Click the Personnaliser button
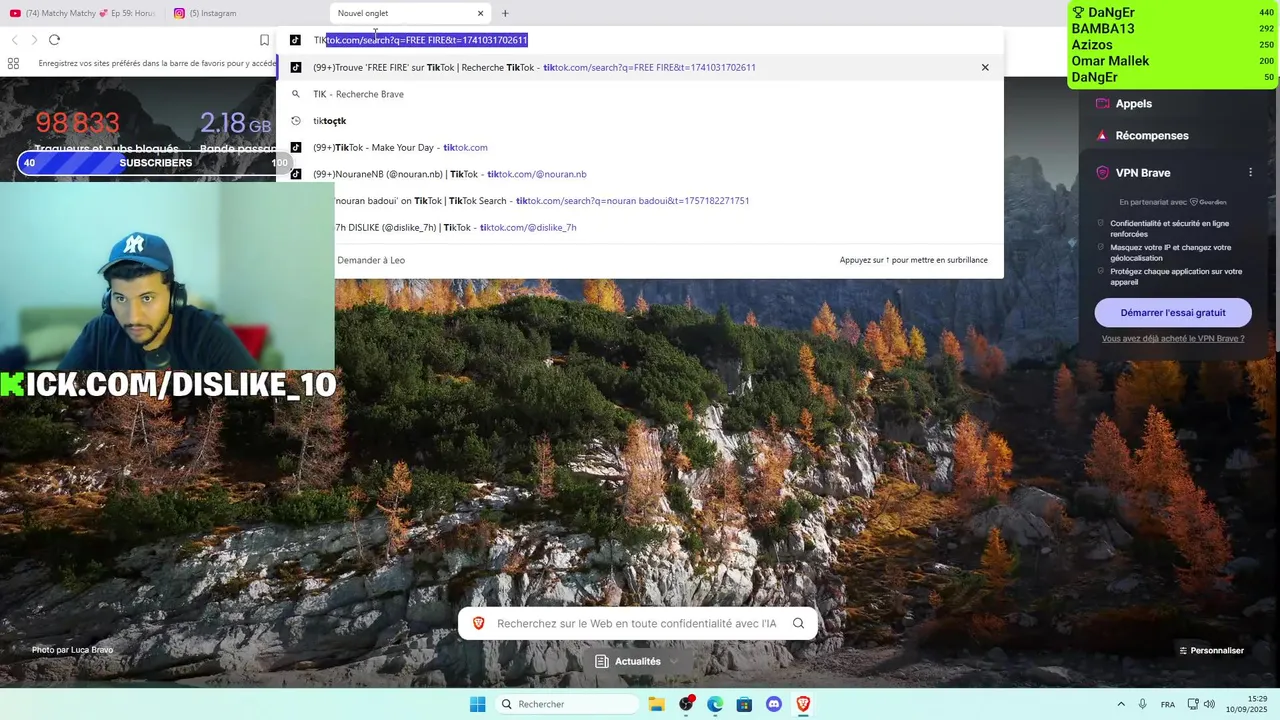This screenshot has width=1280, height=720. pyautogui.click(x=1211, y=650)
